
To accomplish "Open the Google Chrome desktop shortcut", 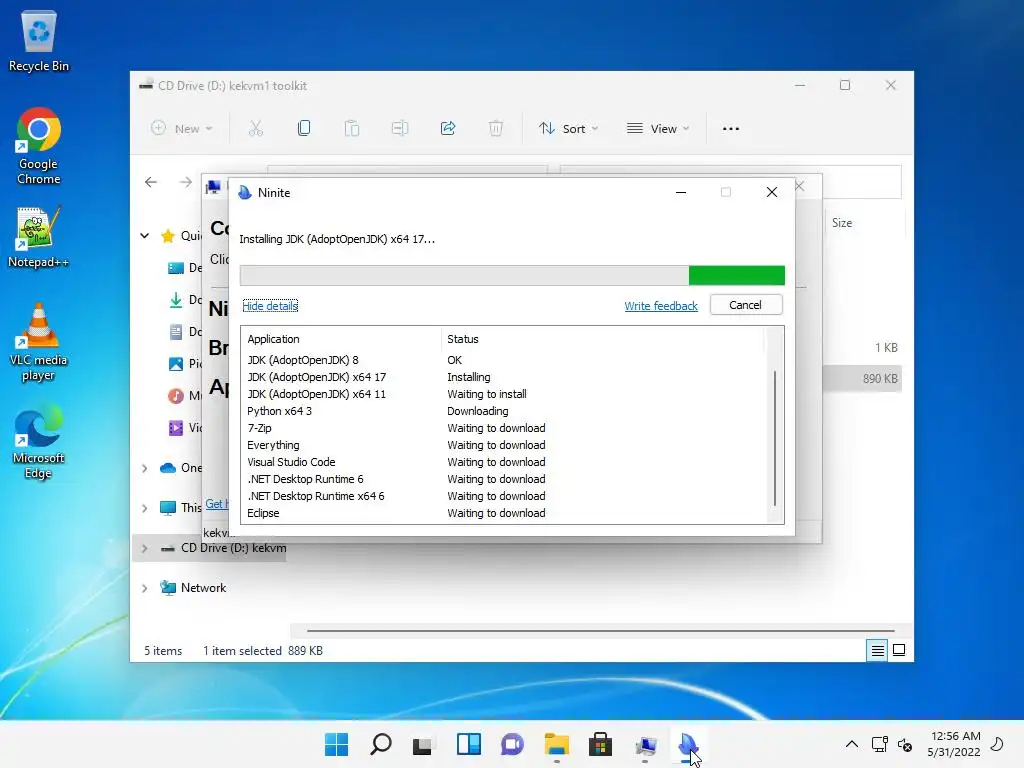I will tap(39, 146).
